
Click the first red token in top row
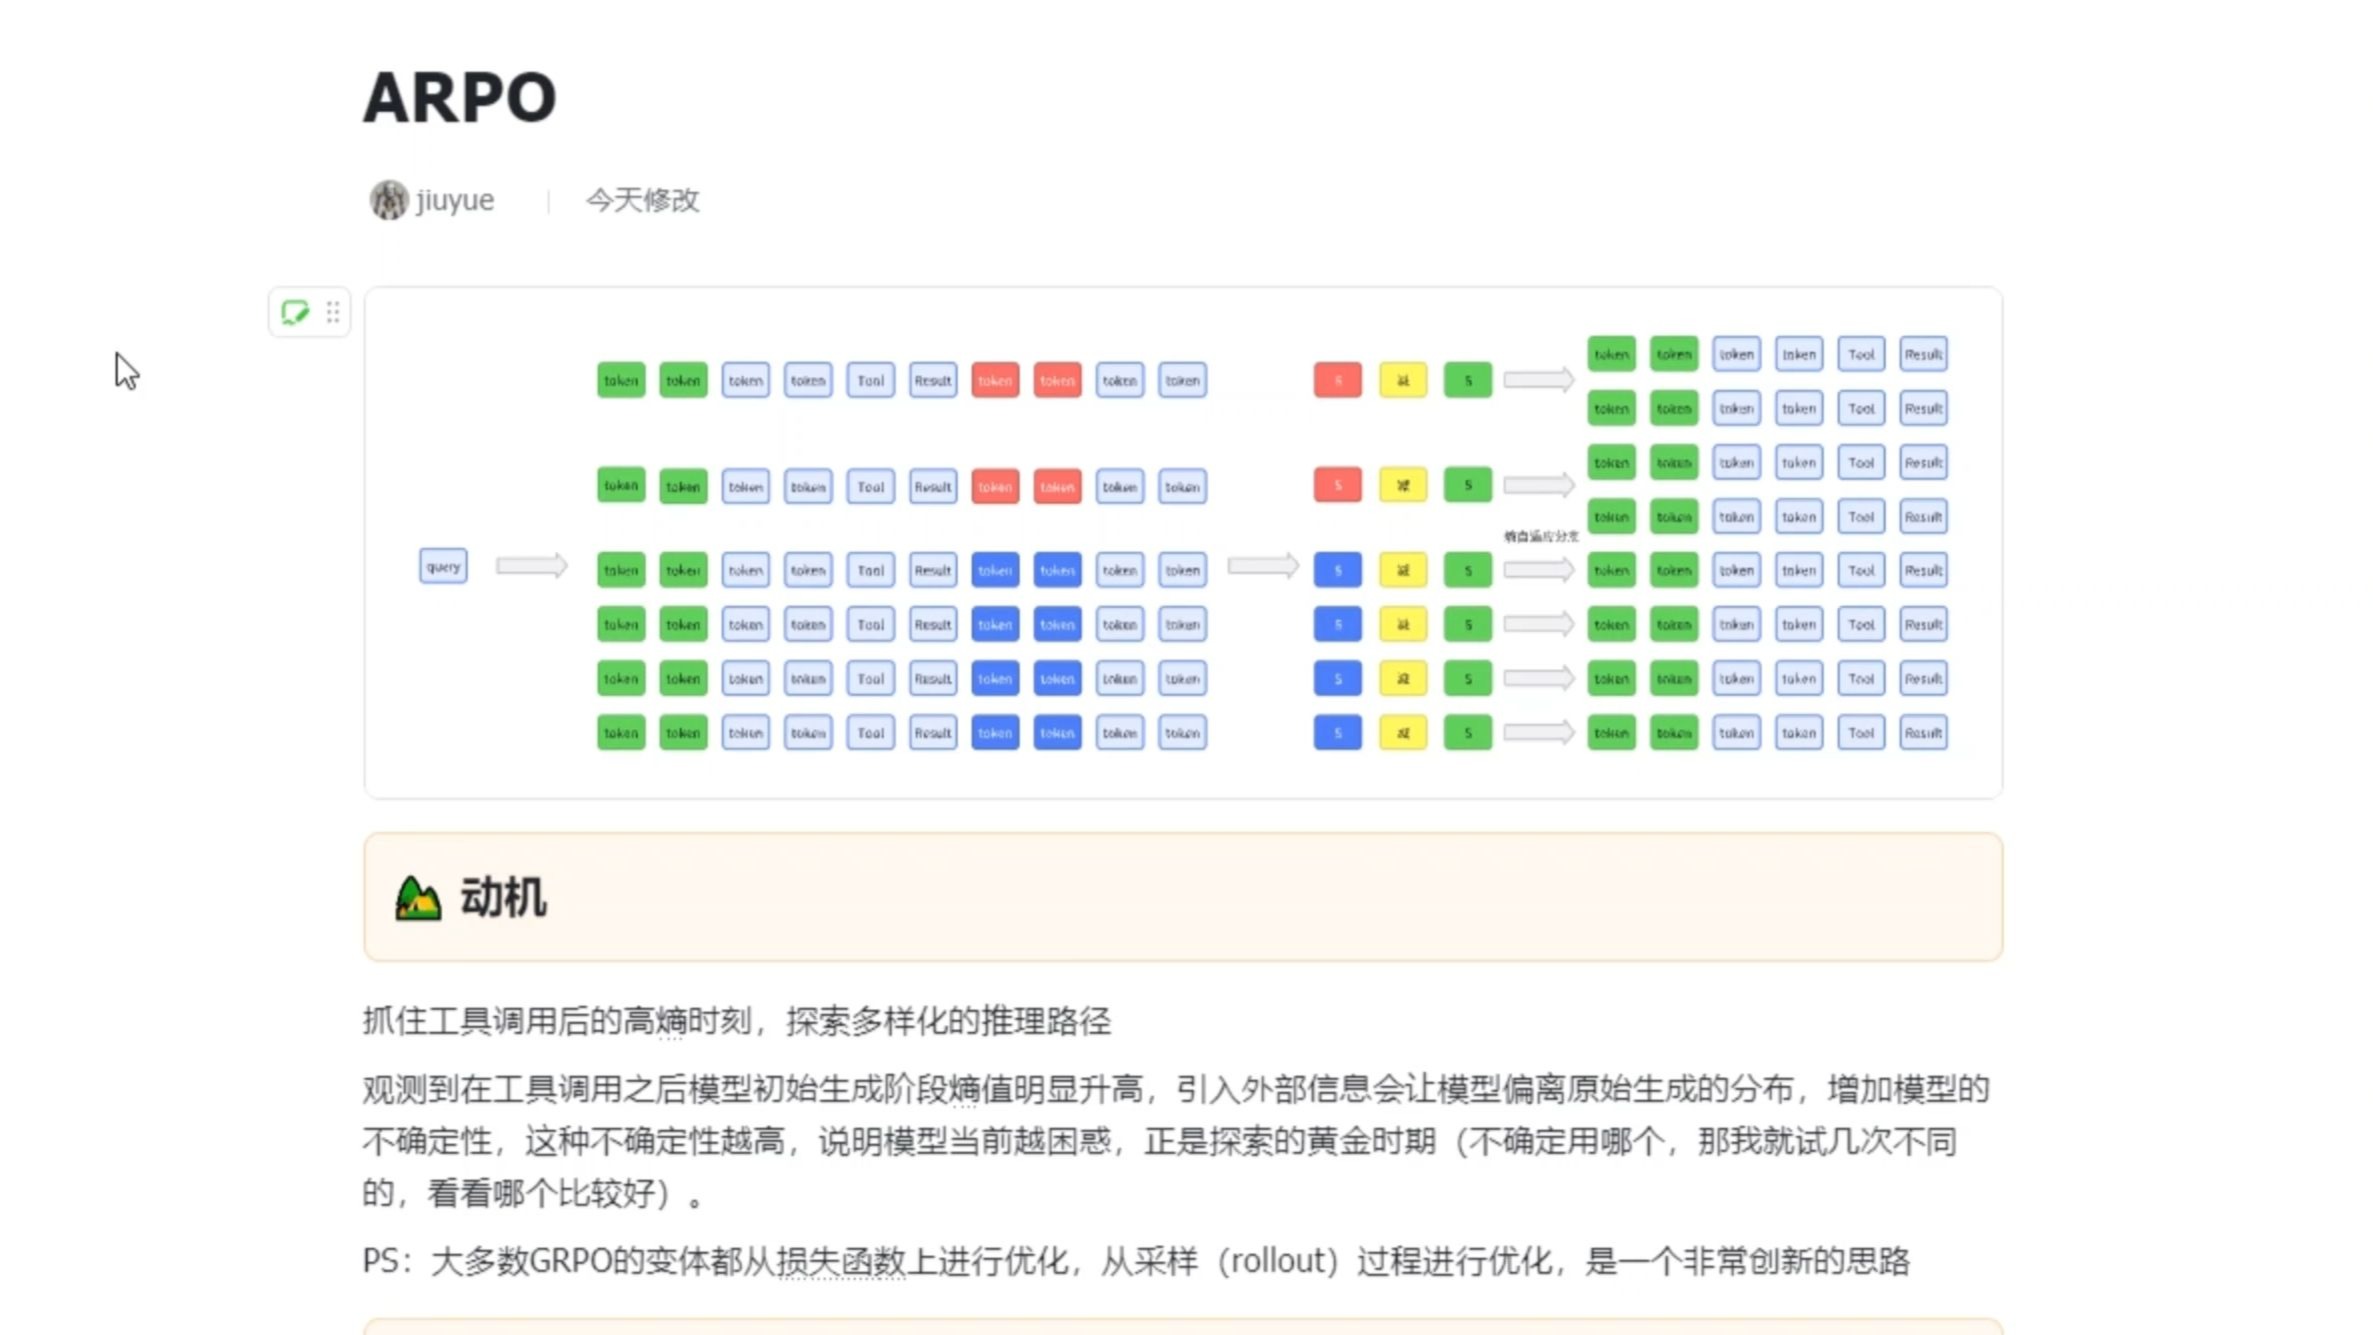(995, 380)
